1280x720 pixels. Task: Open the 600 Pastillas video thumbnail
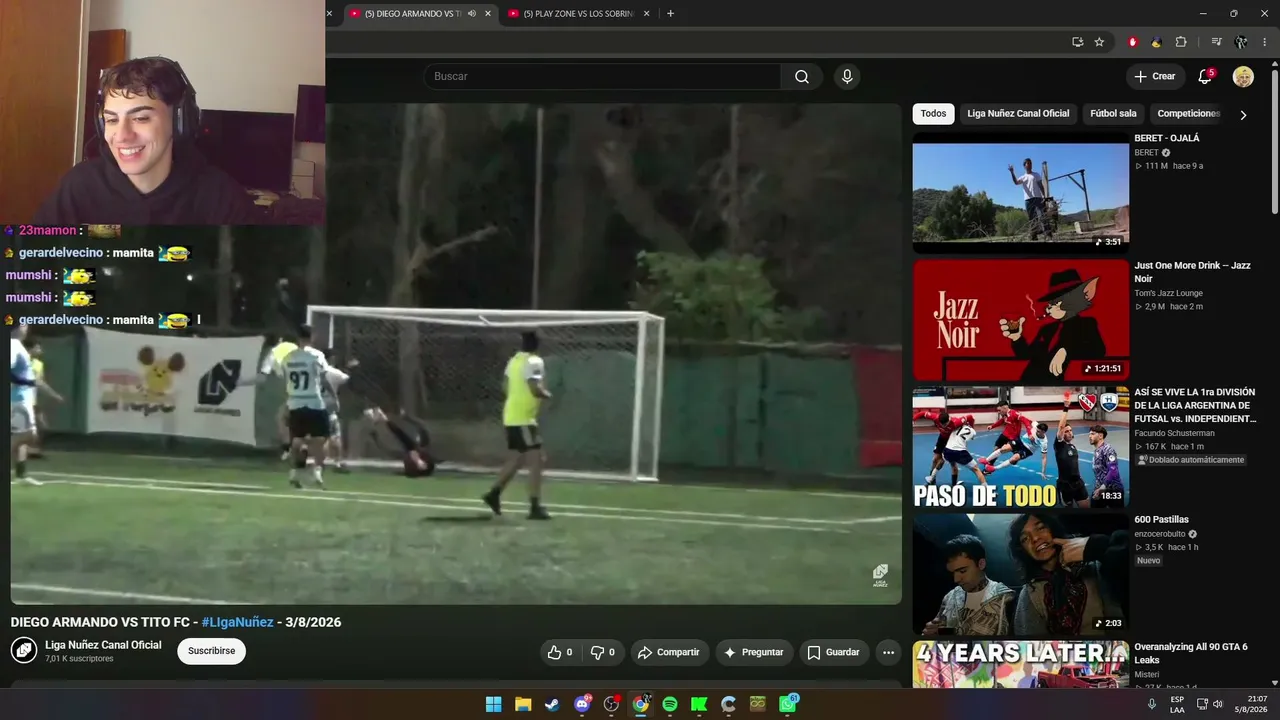(1020, 574)
